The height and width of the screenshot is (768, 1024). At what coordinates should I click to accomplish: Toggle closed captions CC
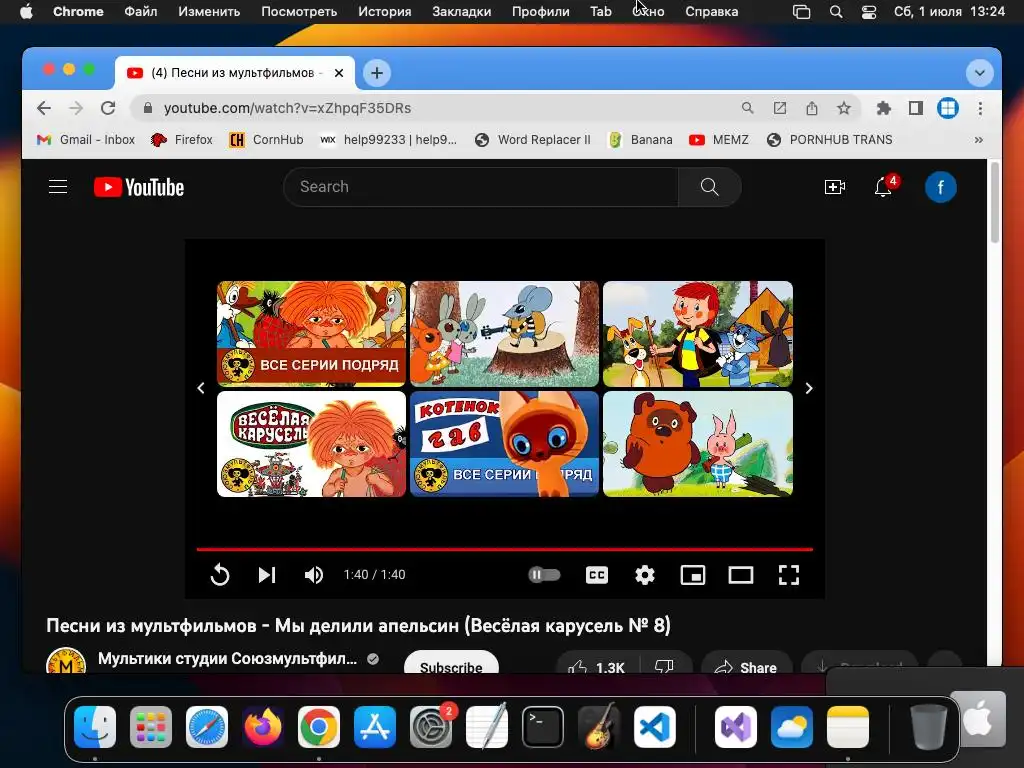[597, 575]
